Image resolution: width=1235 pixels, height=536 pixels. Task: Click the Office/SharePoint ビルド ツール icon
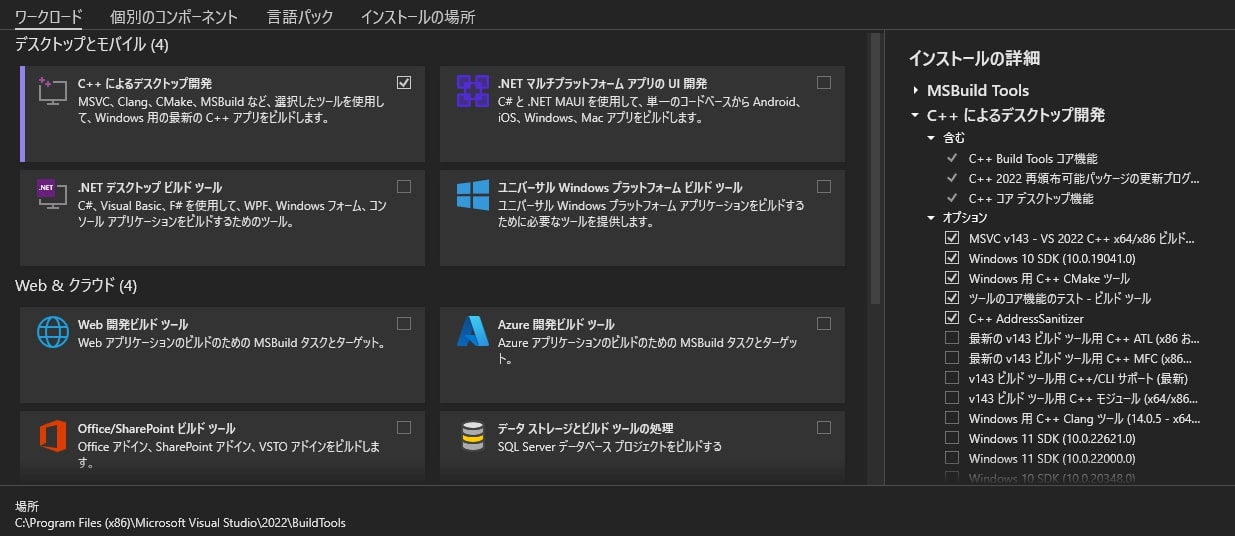point(52,436)
